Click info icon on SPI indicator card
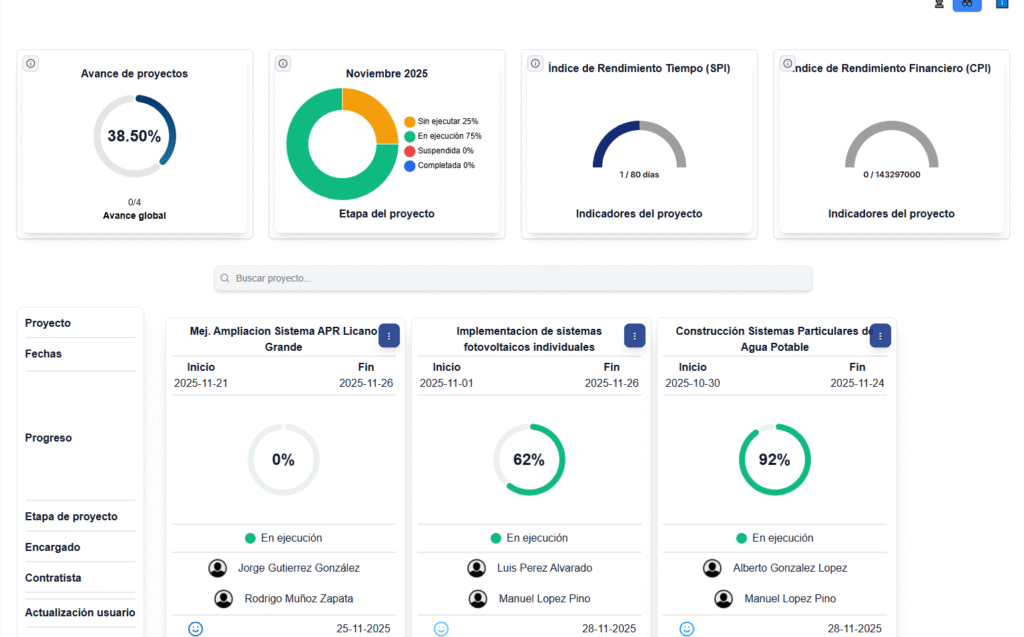Viewport: 1024px width, 637px height. click(535, 64)
